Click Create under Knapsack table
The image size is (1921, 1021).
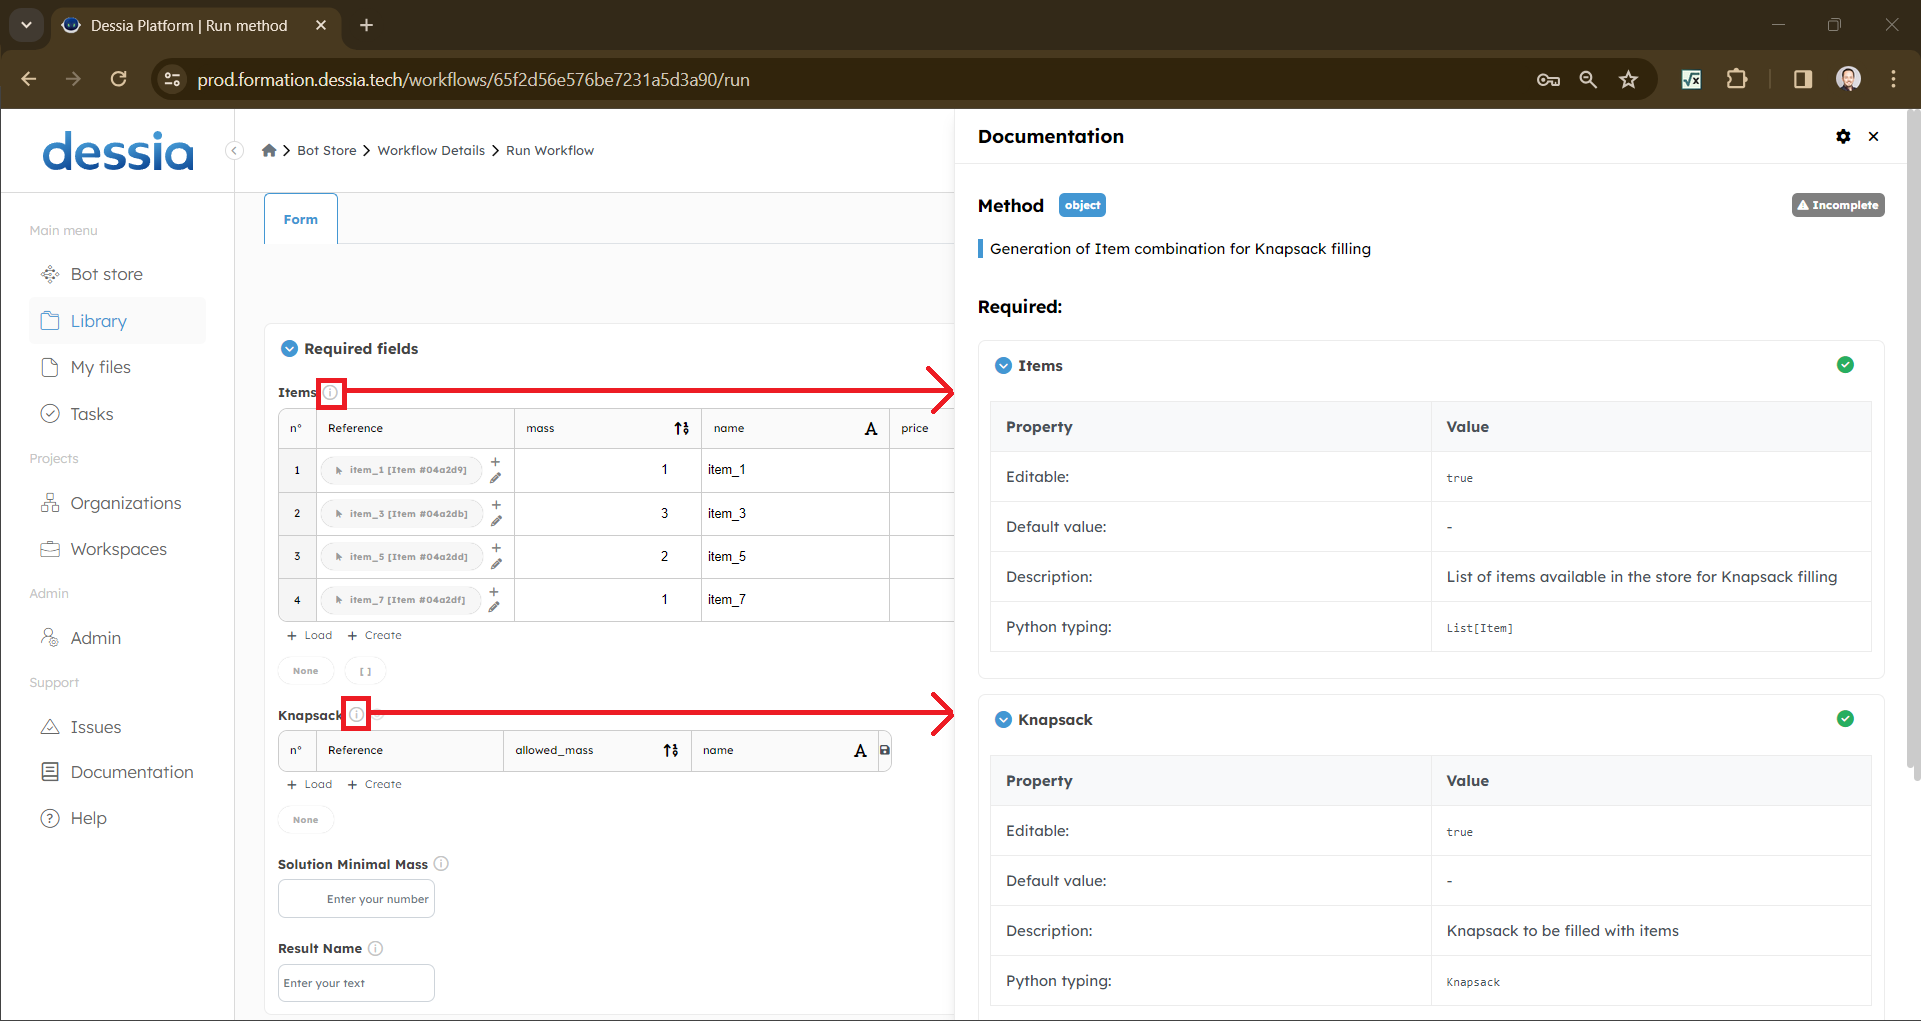tap(375, 785)
